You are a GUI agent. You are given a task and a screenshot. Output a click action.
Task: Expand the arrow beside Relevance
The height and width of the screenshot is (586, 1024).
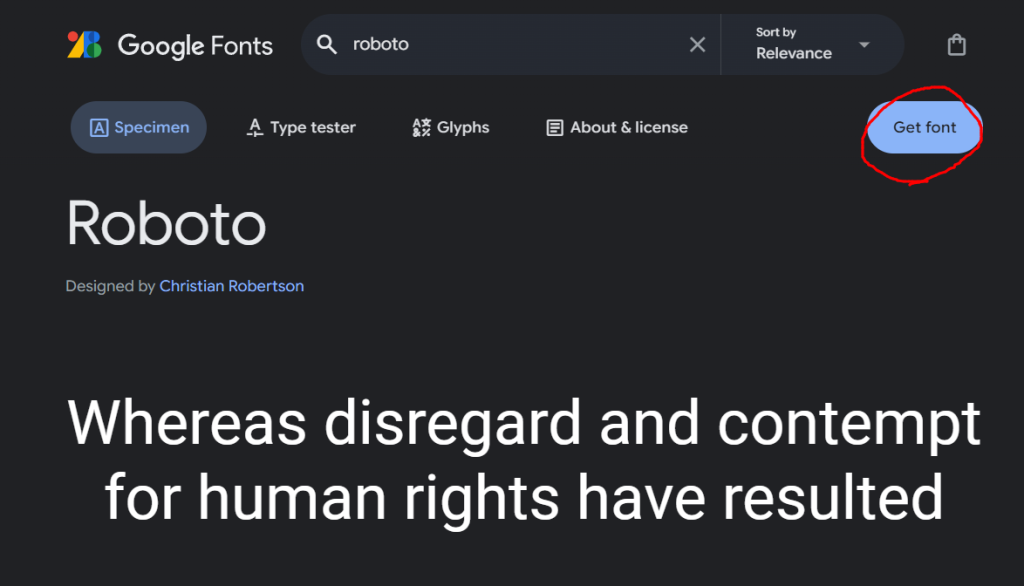pos(864,44)
